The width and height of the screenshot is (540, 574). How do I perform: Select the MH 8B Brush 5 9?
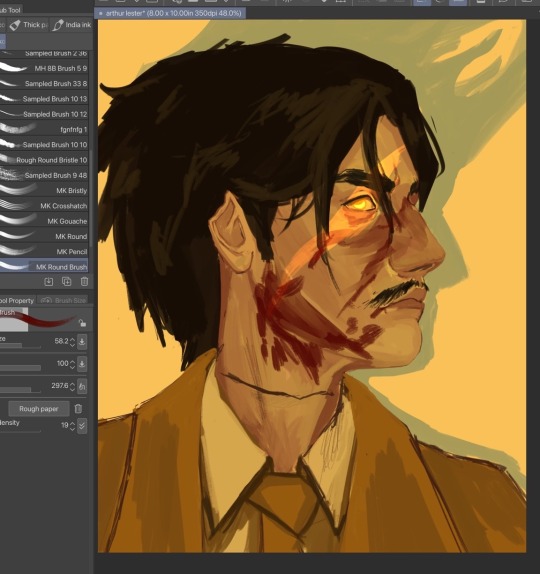pyautogui.click(x=44, y=68)
